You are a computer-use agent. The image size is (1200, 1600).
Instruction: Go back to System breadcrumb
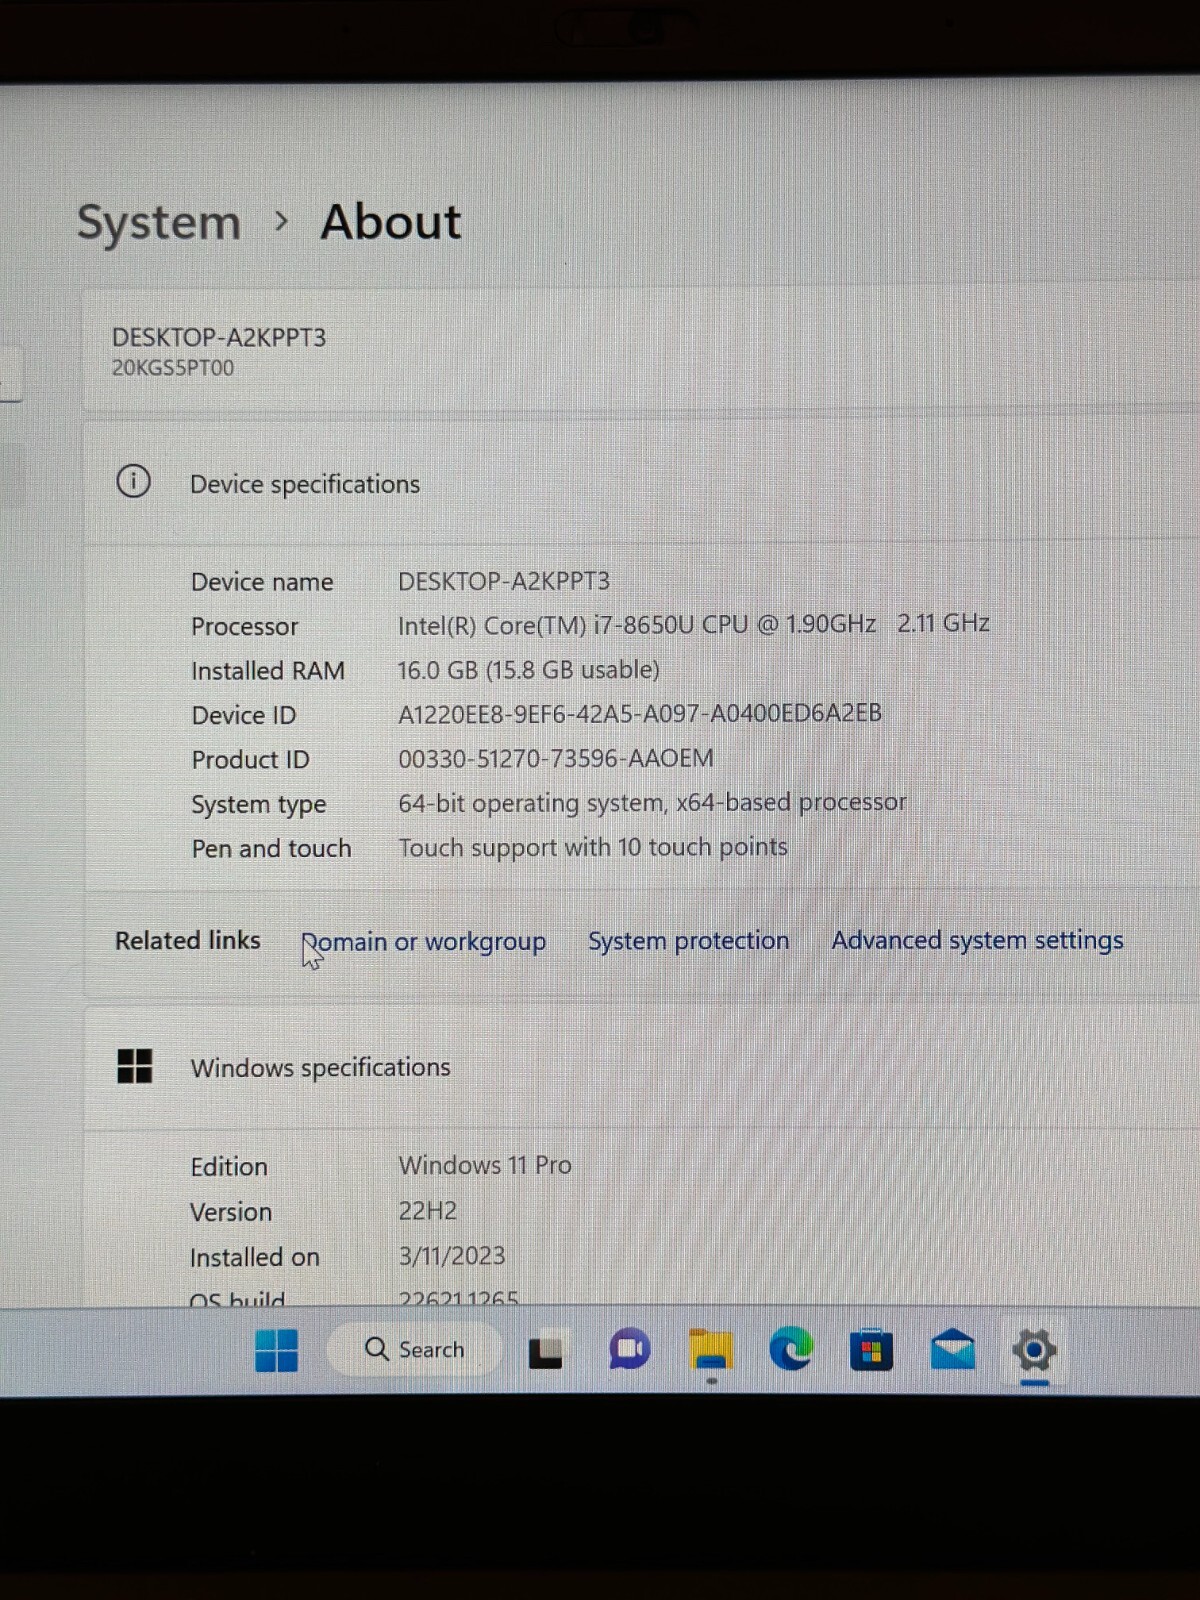159,222
